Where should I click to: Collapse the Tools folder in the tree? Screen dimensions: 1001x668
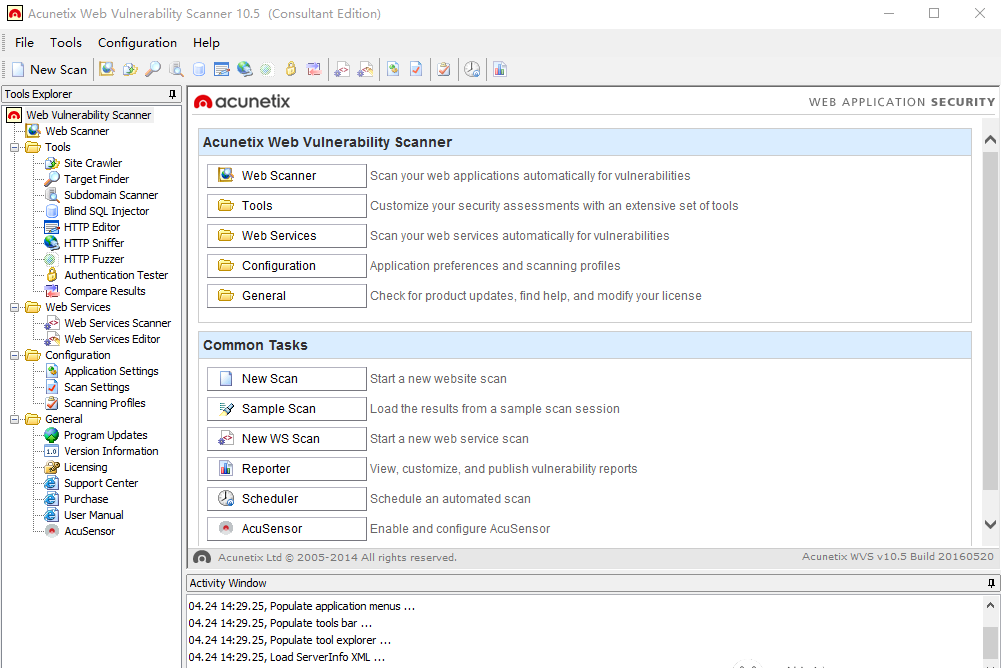point(14,148)
